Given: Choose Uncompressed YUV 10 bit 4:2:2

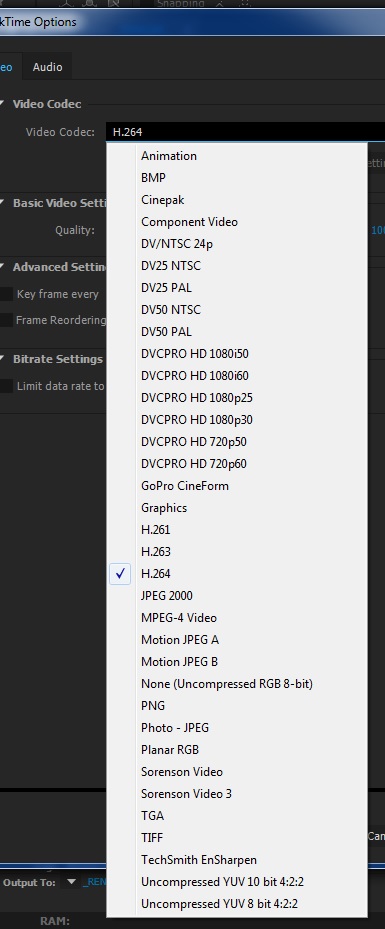Looking at the screenshot, I should pyautogui.click(x=237, y=882).
